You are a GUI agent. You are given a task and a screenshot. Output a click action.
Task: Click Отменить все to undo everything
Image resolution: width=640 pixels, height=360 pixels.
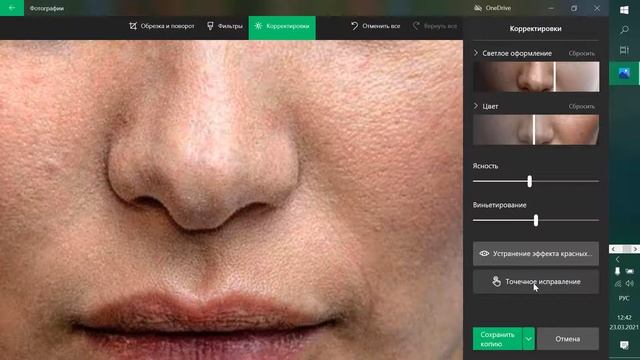tap(375, 26)
